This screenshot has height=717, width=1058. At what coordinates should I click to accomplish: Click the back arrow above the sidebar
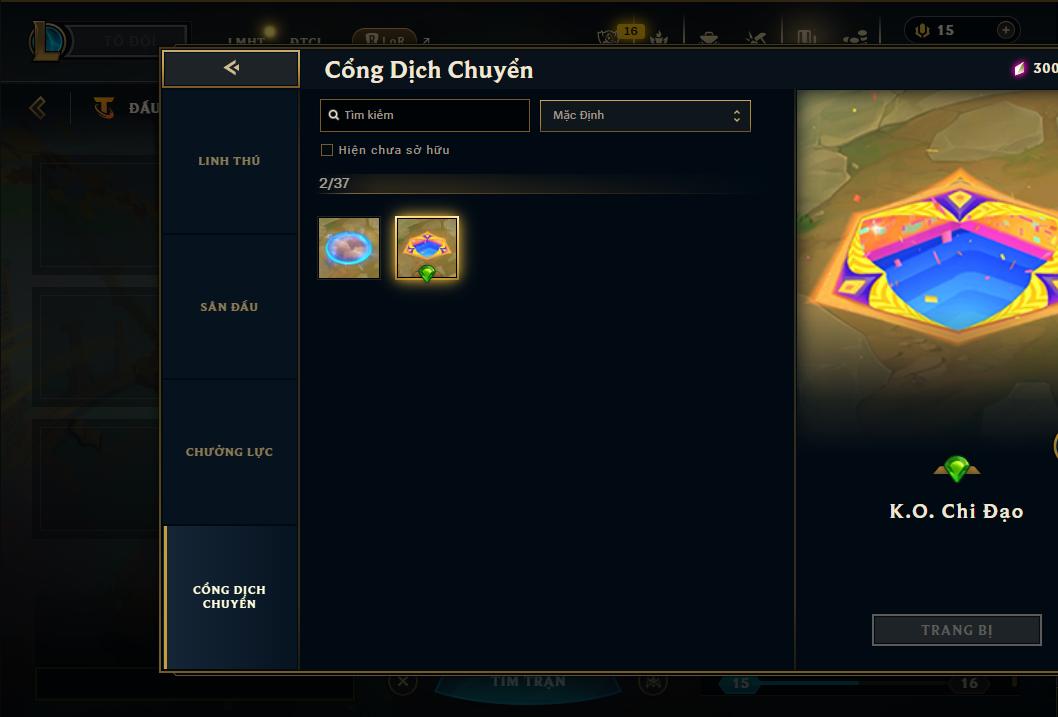[231, 67]
